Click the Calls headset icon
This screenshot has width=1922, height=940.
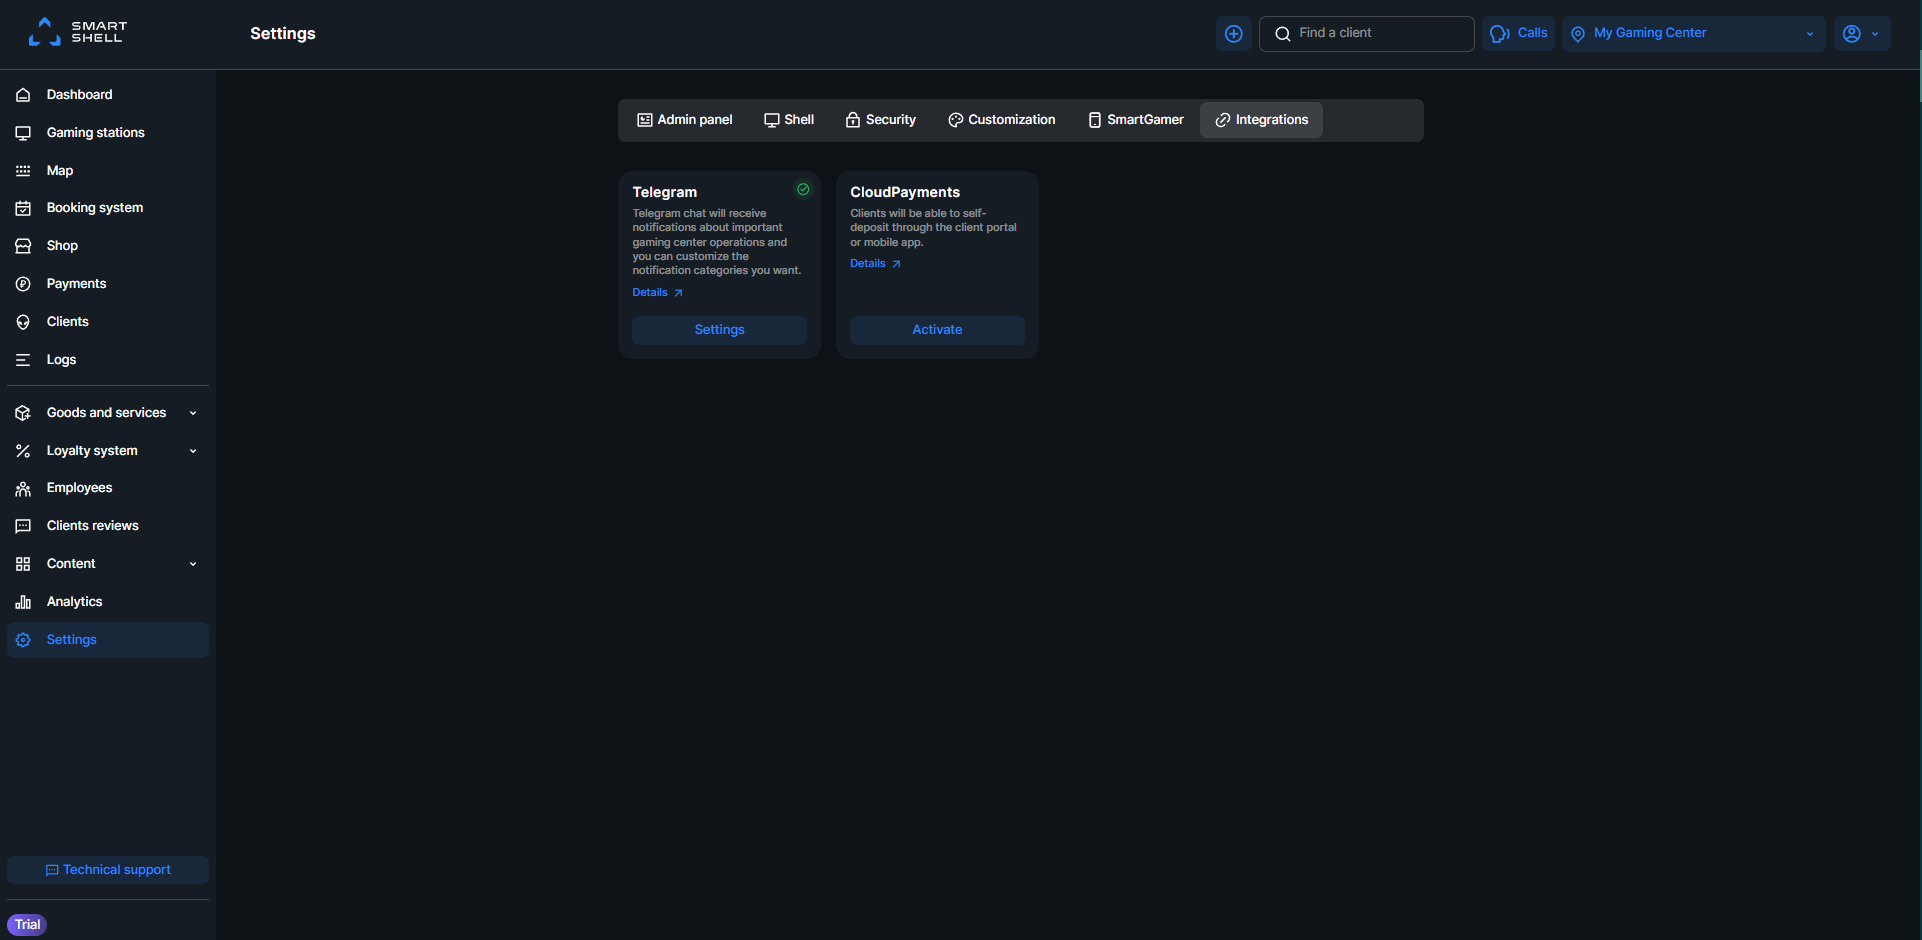pyautogui.click(x=1499, y=34)
